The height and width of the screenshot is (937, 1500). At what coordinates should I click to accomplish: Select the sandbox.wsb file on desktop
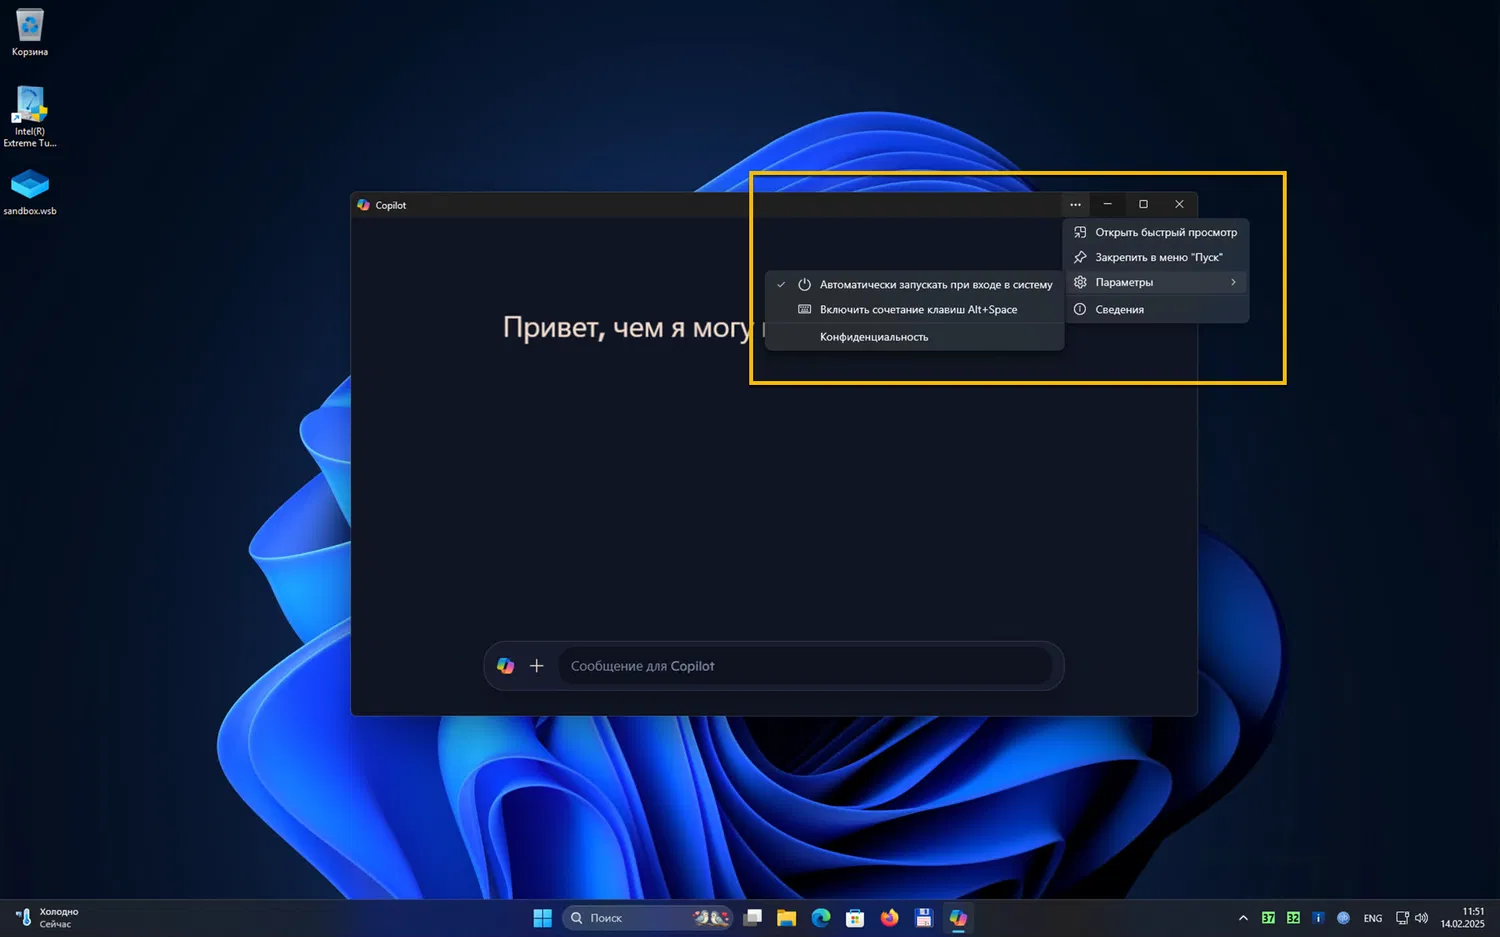tap(30, 192)
